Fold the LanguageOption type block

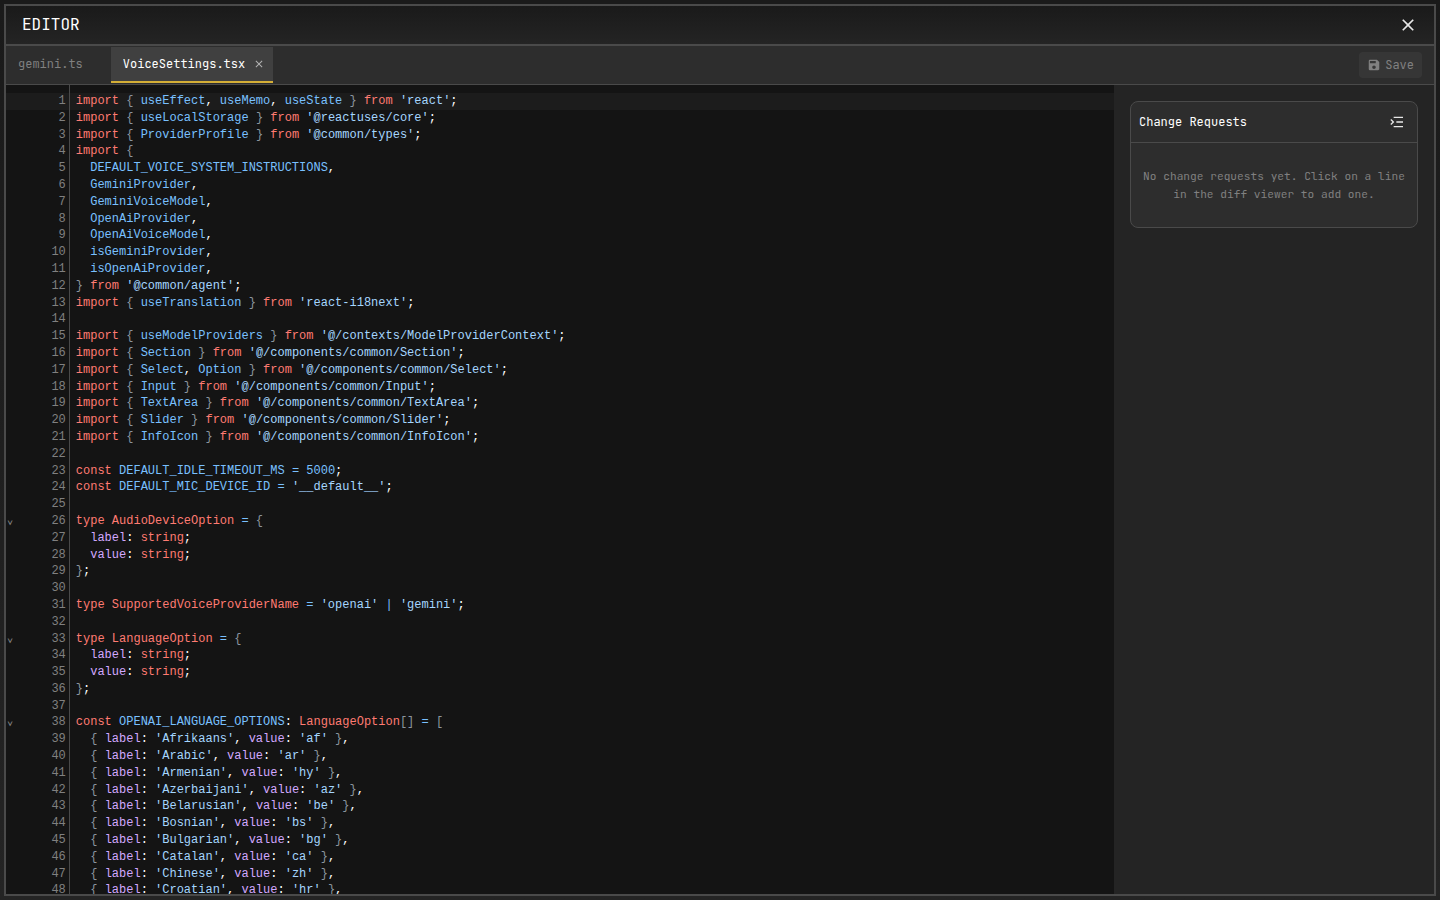point(10,639)
